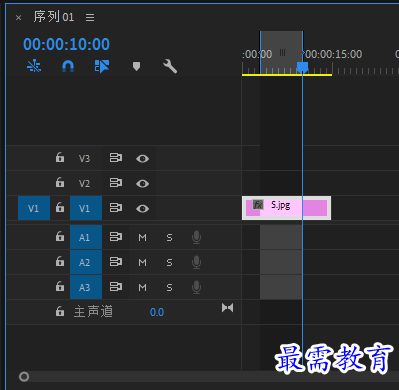
Task: Toggle sync lock on V3
Action: point(116,157)
